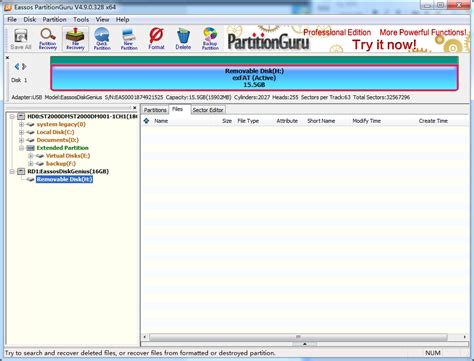Create a New Partition via toolbar
Screen dimensions: 474x361
pyautogui.click(x=129, y=39)
